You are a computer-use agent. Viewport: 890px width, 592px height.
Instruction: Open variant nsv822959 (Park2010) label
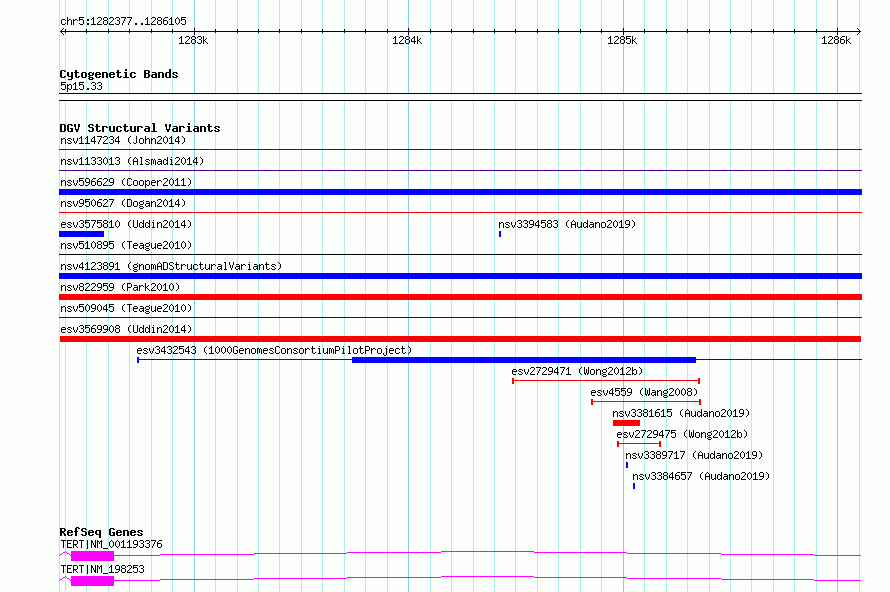[120, 287]
